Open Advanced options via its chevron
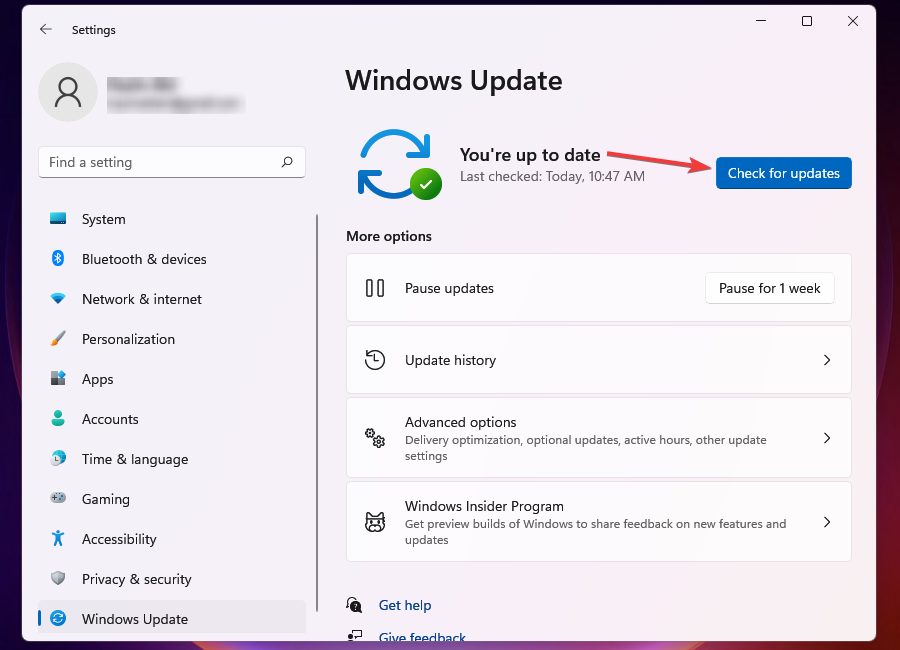900x650 pixels. pos(827,438)
